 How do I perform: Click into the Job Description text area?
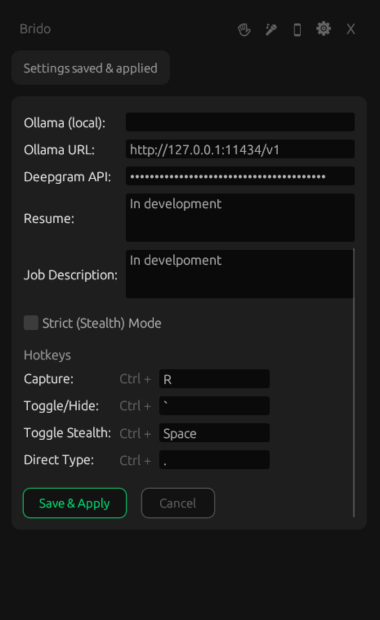(x=239, y=274)
